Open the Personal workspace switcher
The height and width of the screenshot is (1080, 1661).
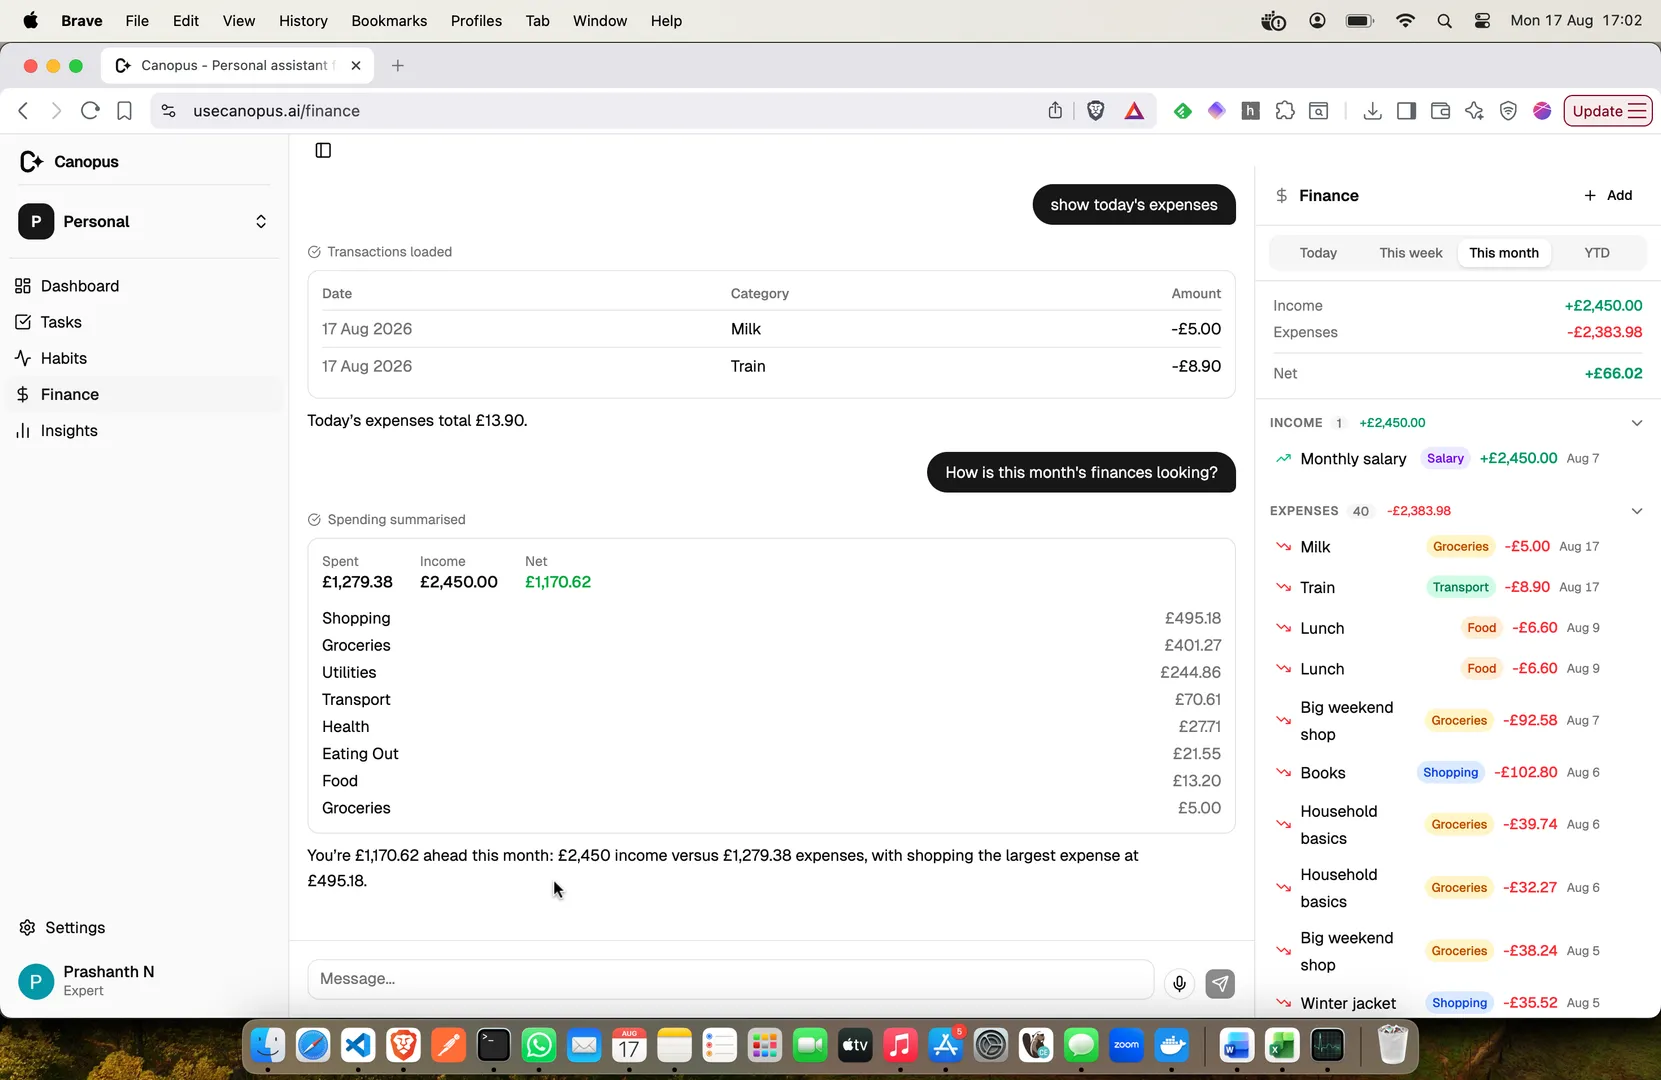pyautogui.click(x=145, y=221)
